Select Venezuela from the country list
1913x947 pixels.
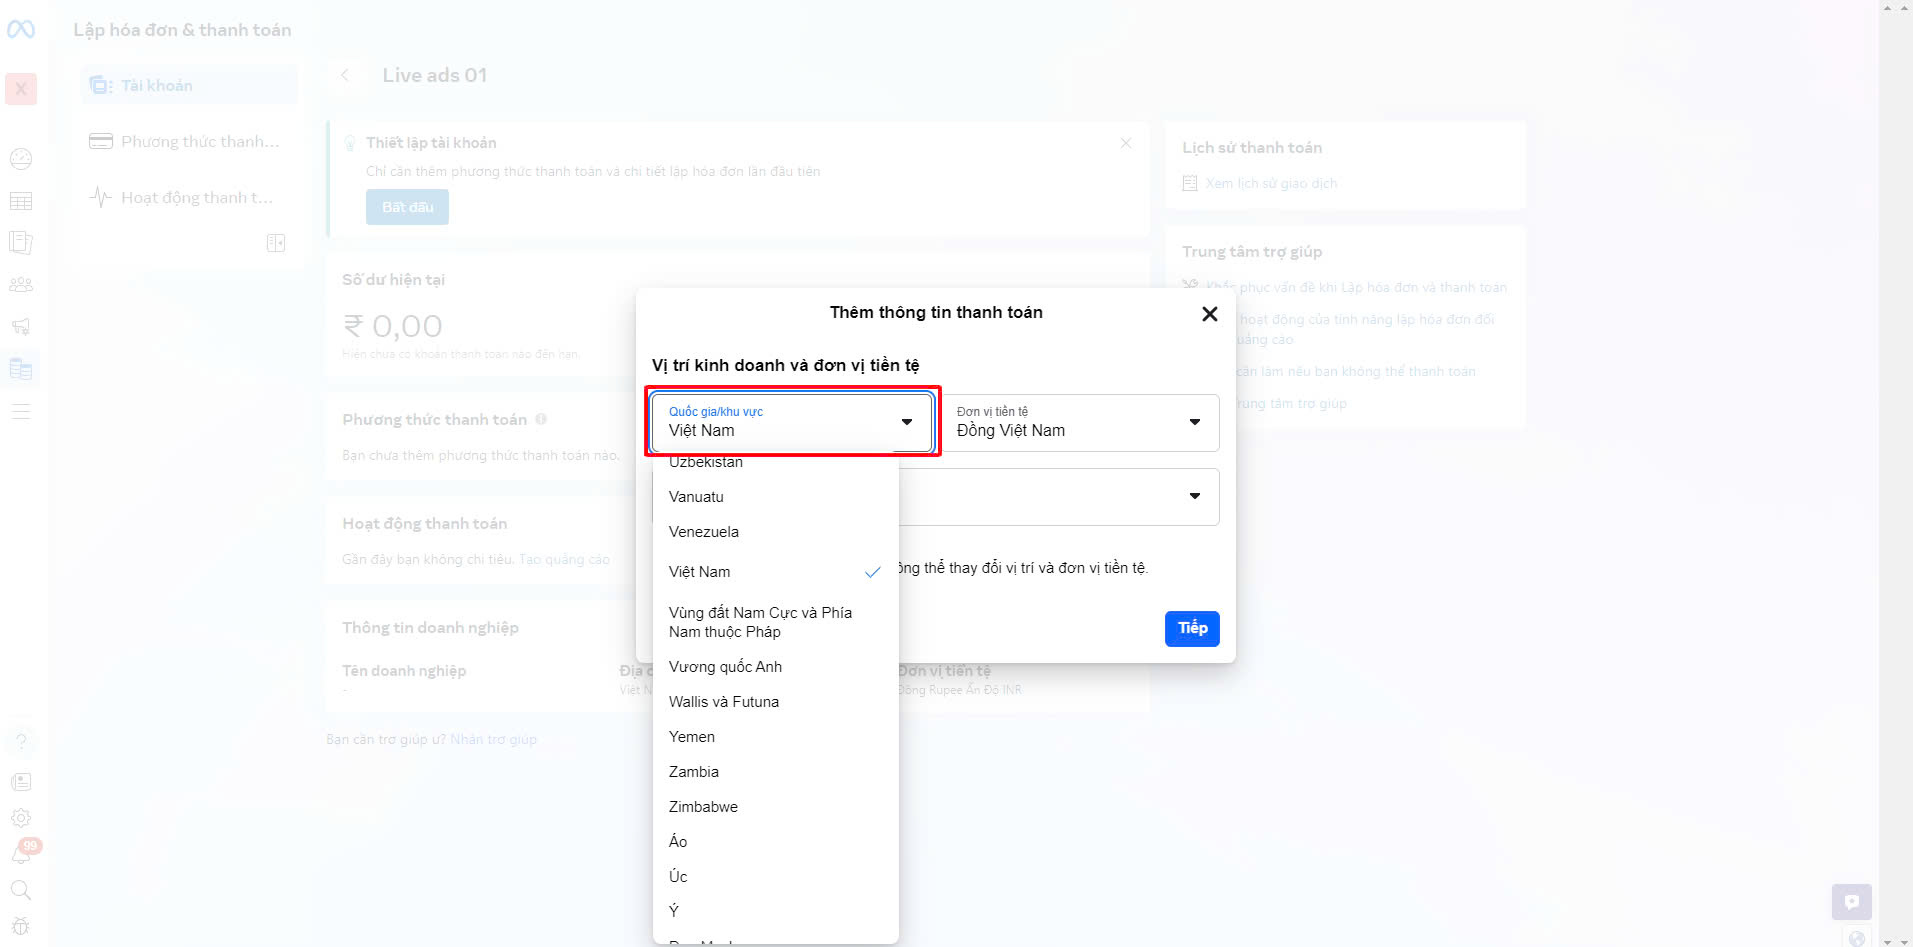(x=775, y=532)
